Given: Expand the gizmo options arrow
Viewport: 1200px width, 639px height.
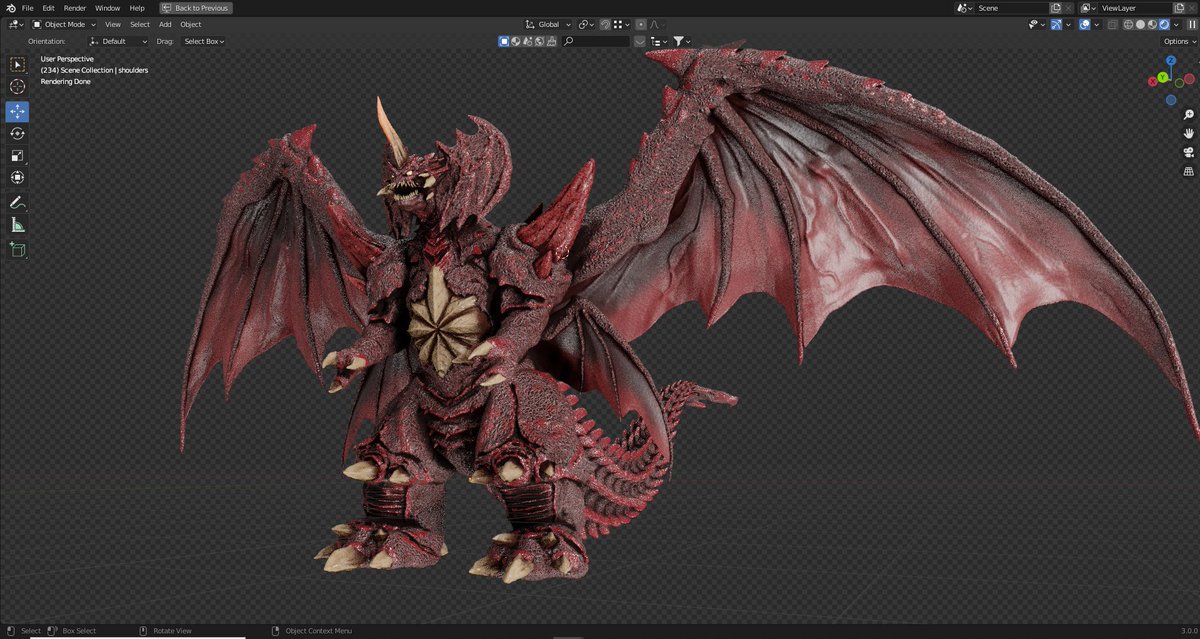Looking at the screenshot, I should pos(1068,24).
